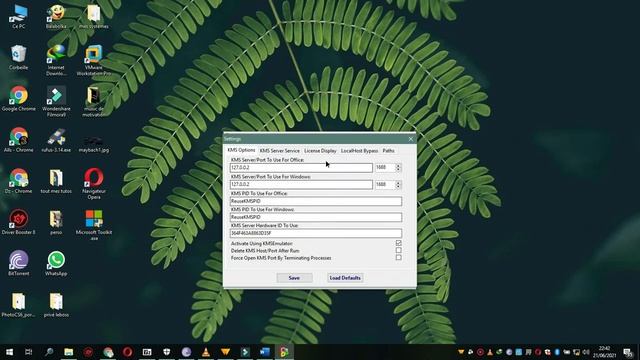Open the Balabolka desktop shortcut

(56, 16)
